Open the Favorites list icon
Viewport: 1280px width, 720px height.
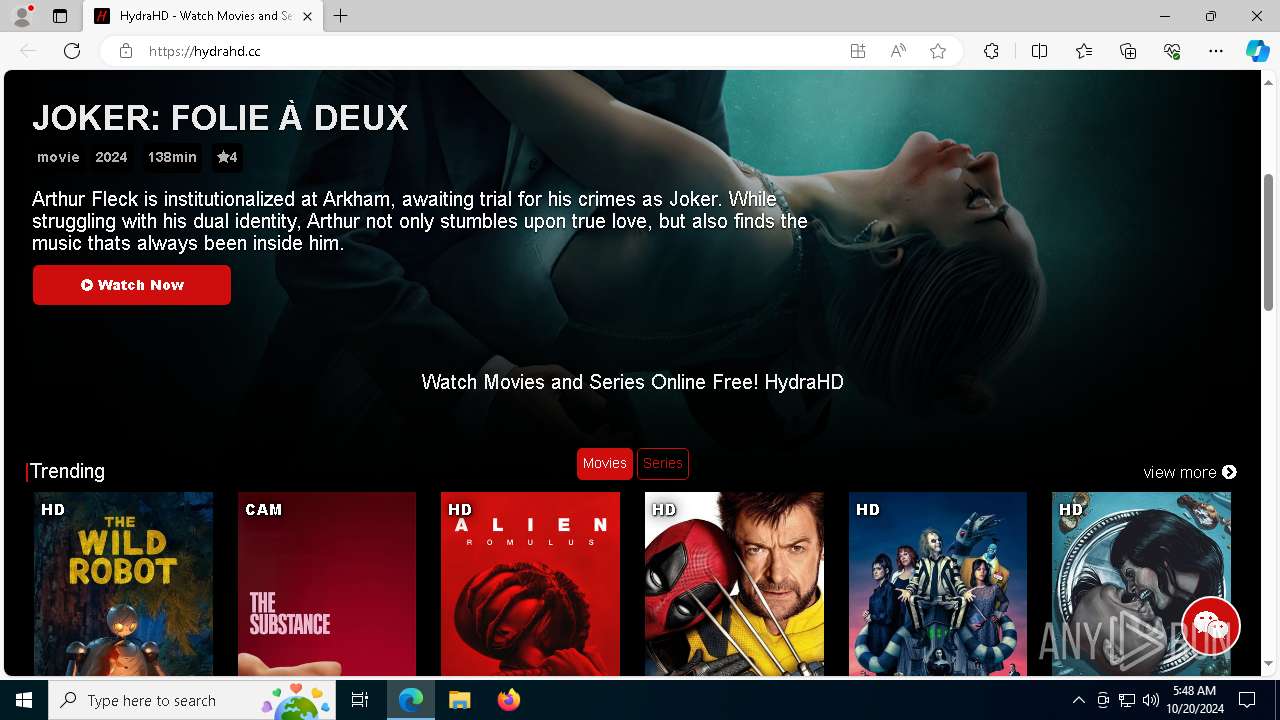[x=1084, y=51]
